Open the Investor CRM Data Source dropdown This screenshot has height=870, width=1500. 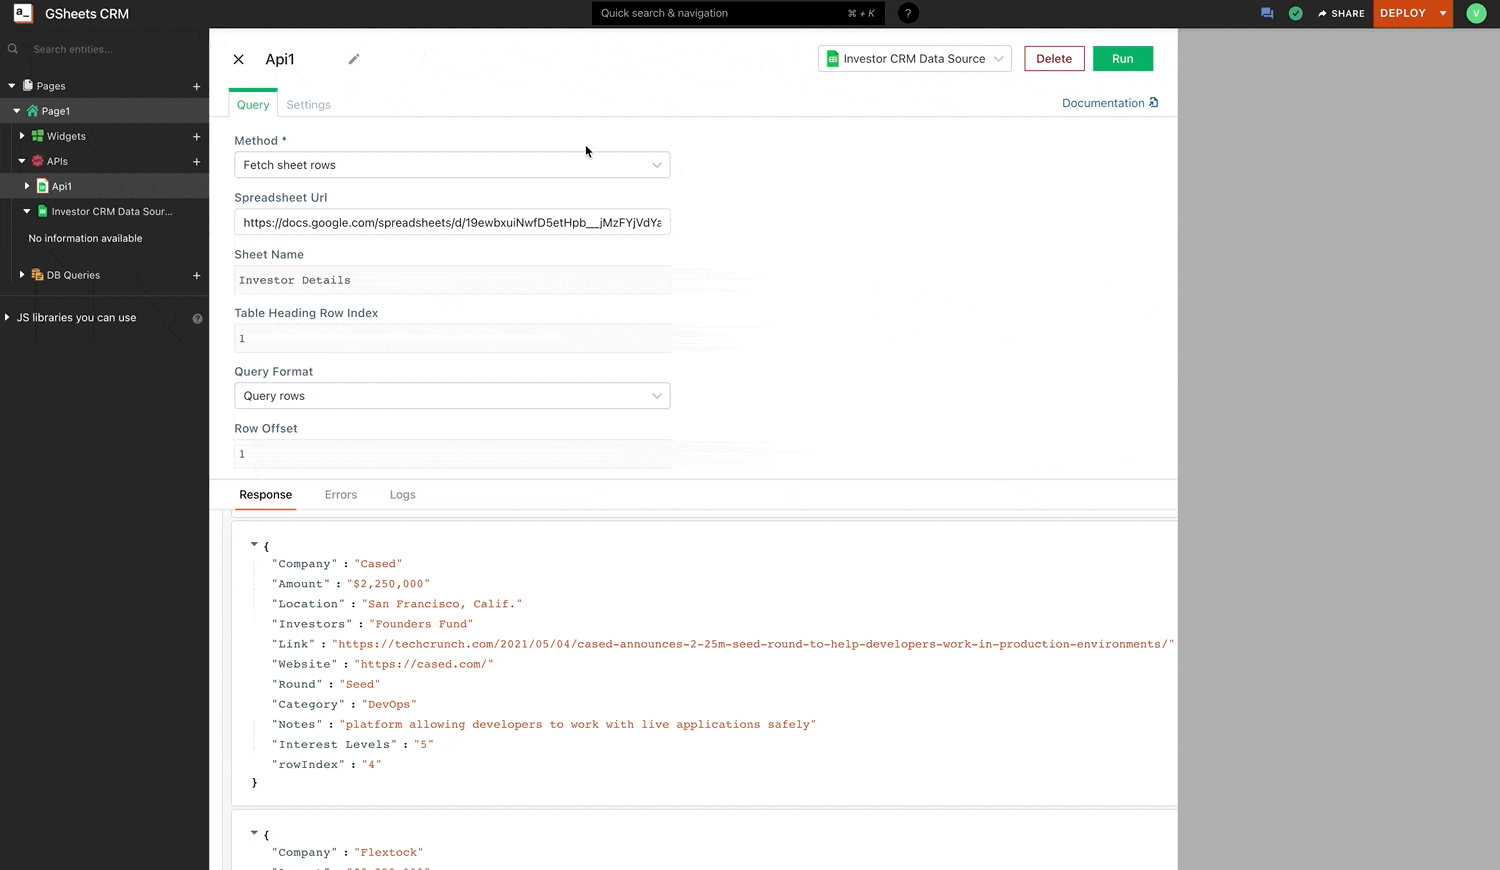(x=914, y=59)
